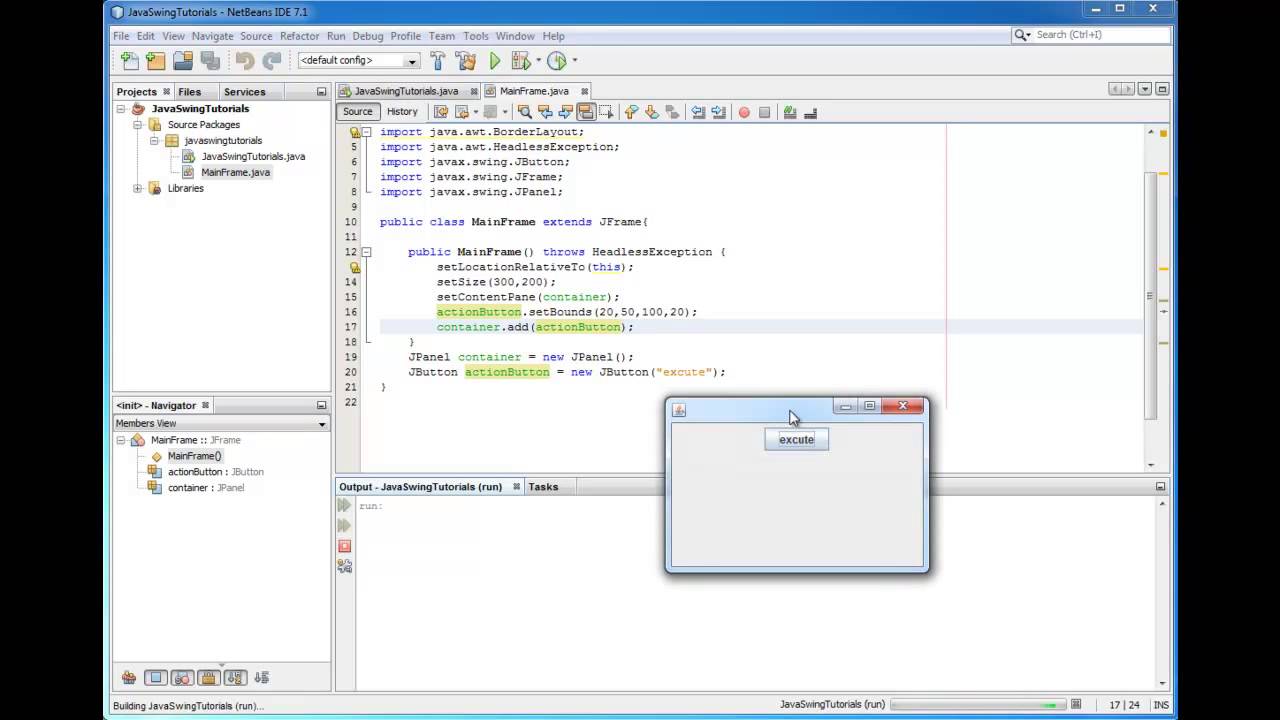Collapse the javaswingtutorials package node

tap(155, 141)
